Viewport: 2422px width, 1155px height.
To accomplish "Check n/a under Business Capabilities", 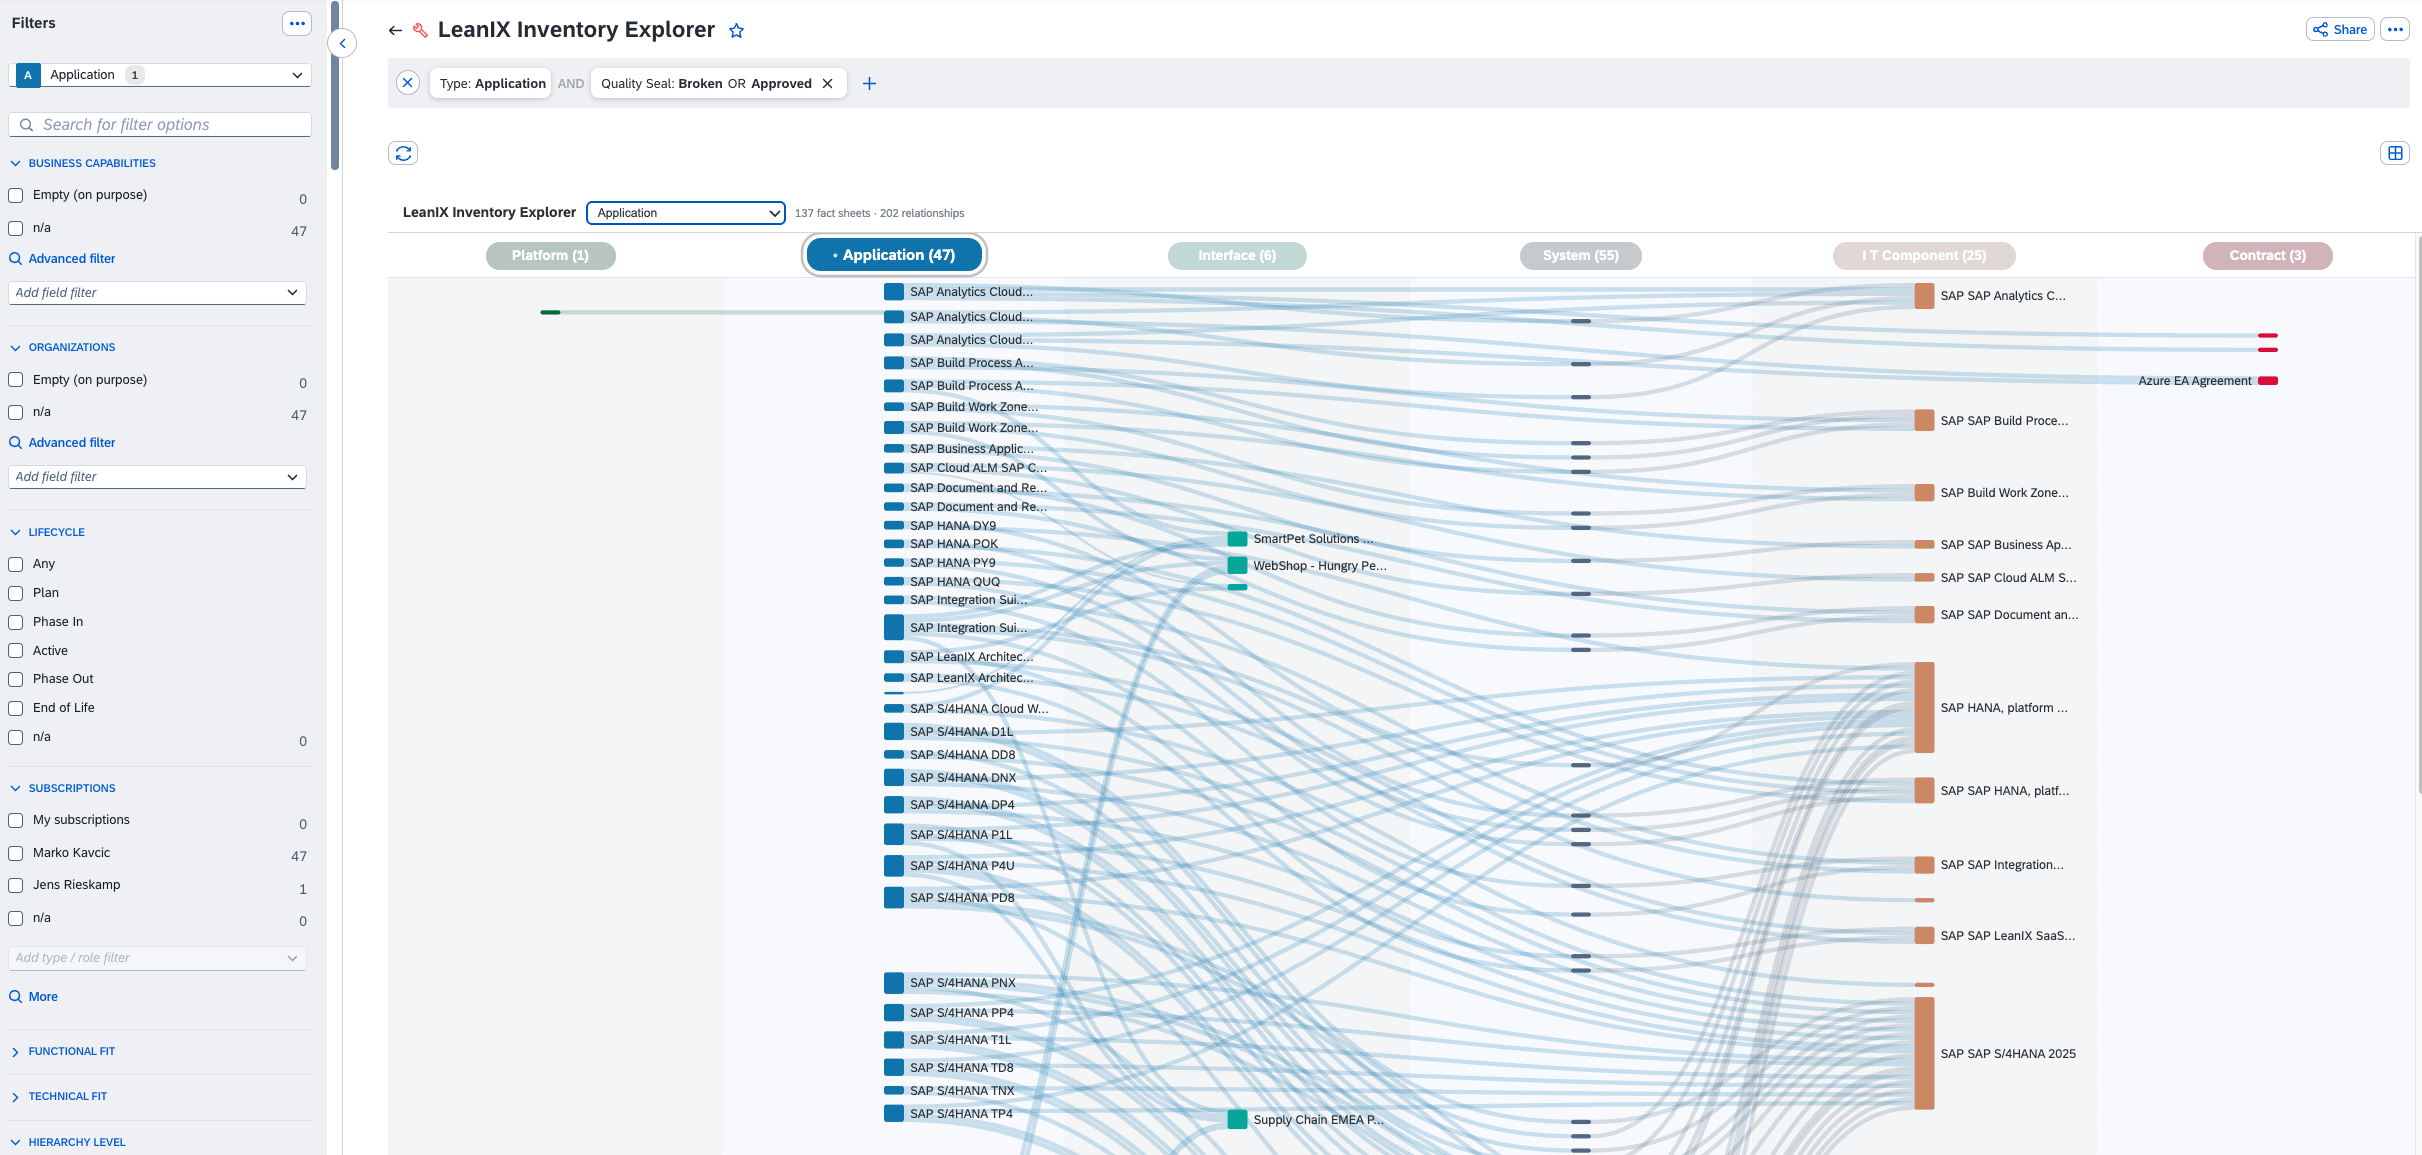I will tap(16, 228).
